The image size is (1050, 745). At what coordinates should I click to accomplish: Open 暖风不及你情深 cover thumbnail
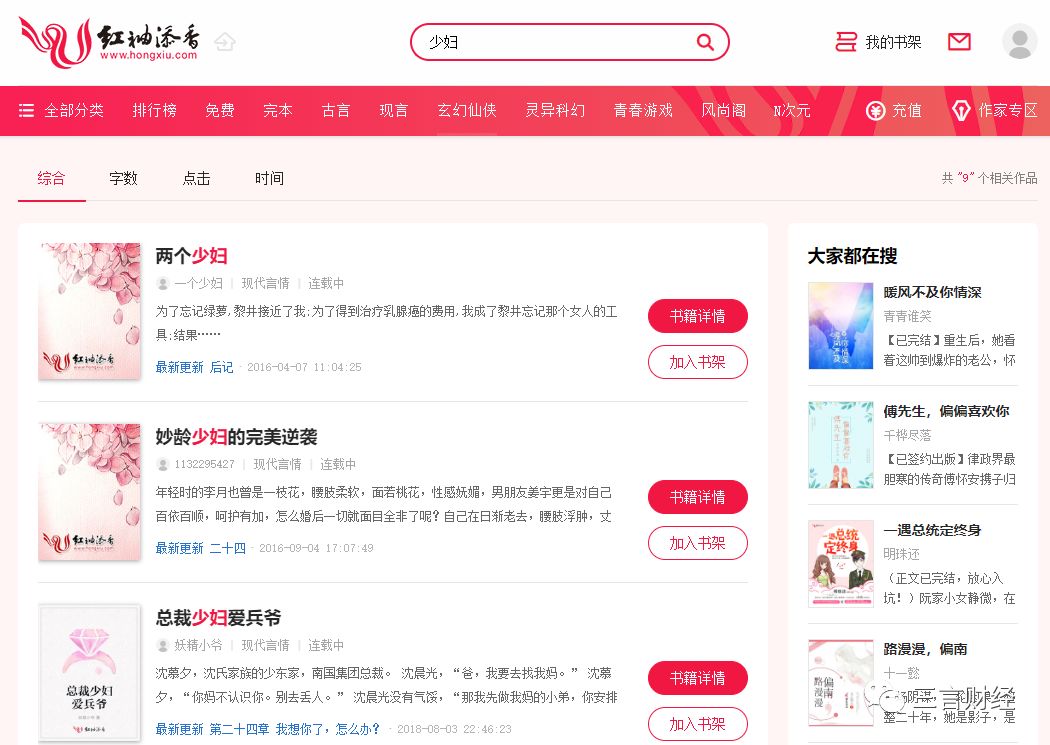(x=840, y=326)
